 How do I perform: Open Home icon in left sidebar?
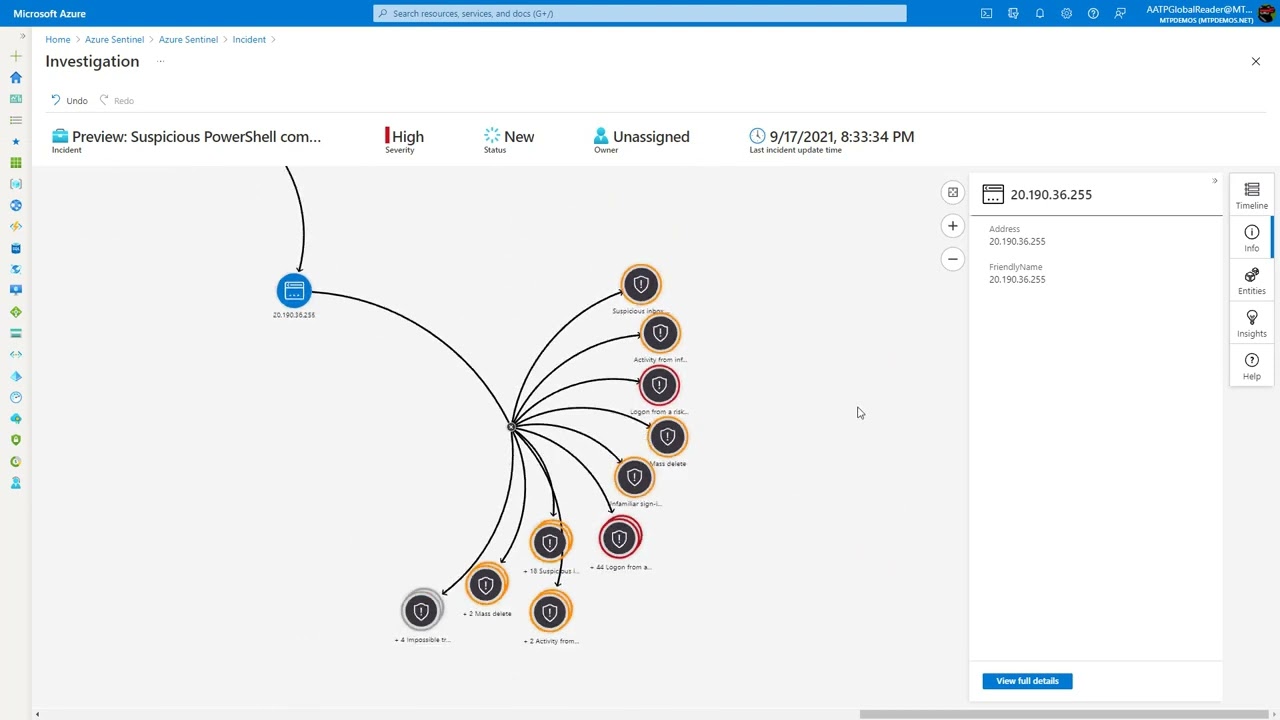[x=15, y=77]
